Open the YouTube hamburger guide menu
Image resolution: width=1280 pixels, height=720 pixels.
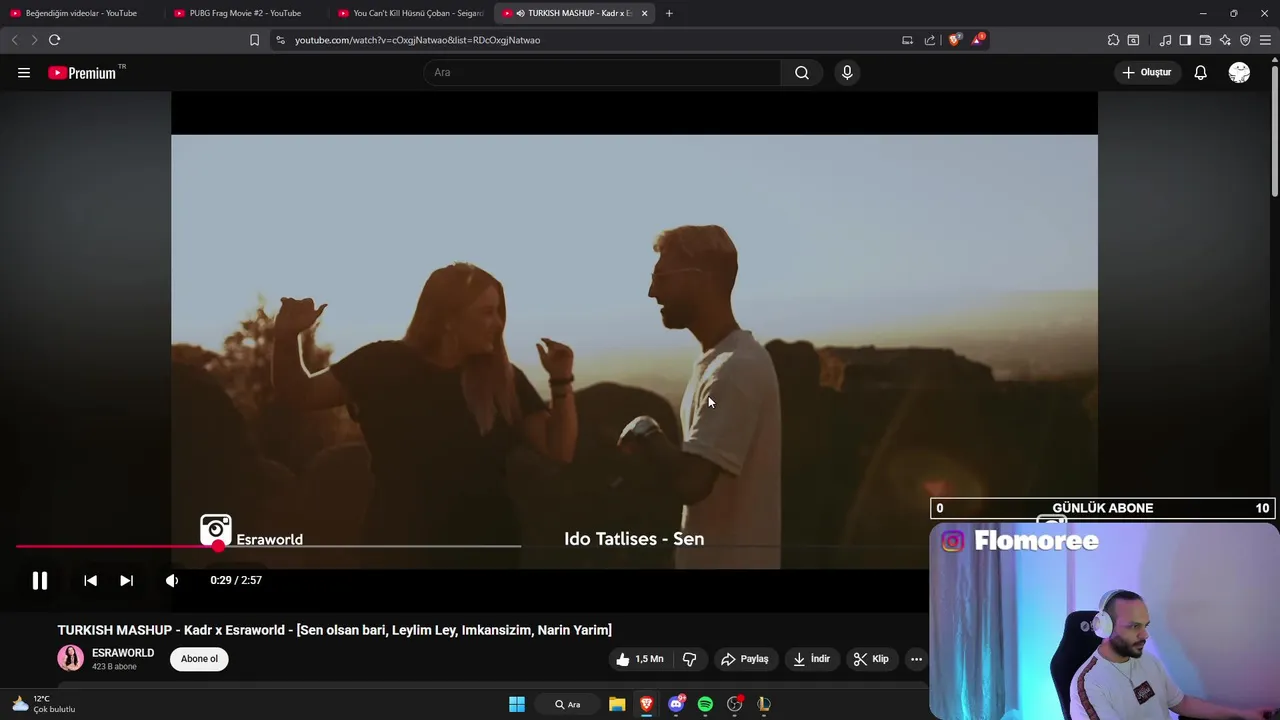tap(24, 73)
